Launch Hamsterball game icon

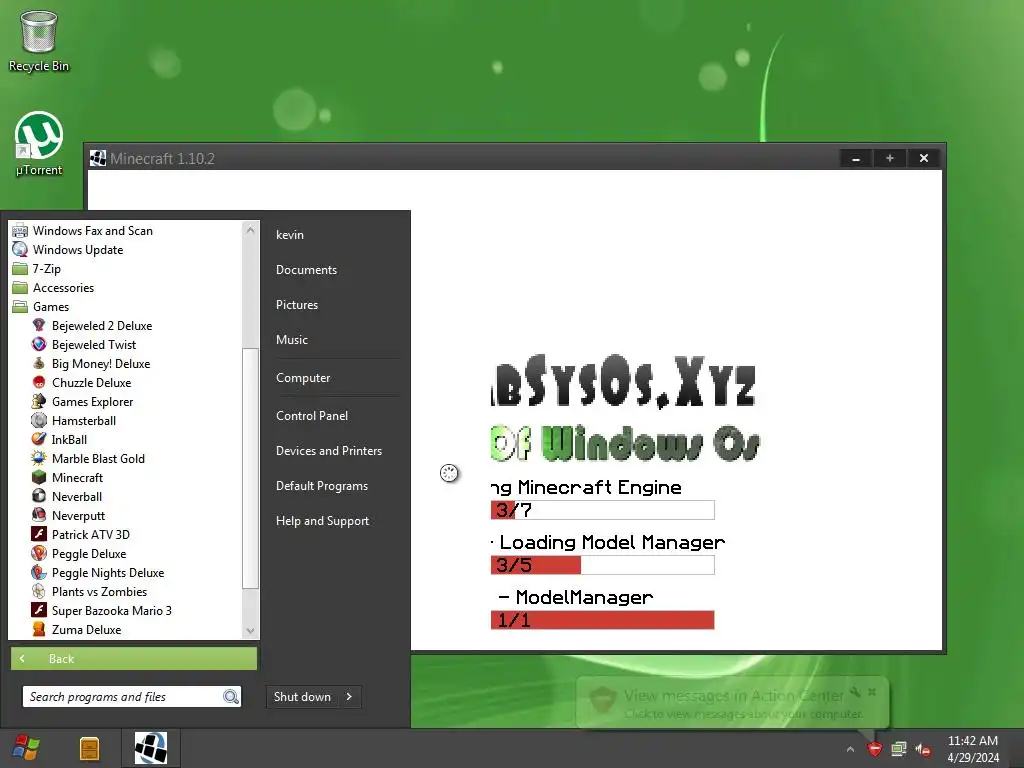(39, 420)
